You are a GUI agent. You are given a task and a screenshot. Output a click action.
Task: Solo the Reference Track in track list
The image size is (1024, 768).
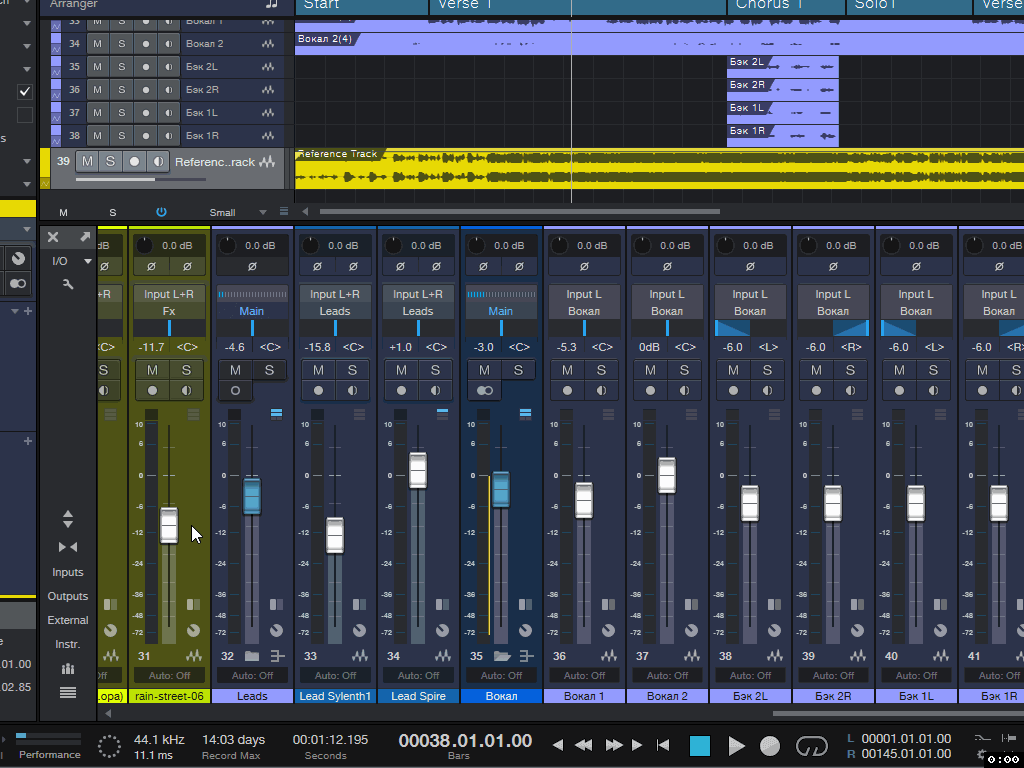coord(110,161)
